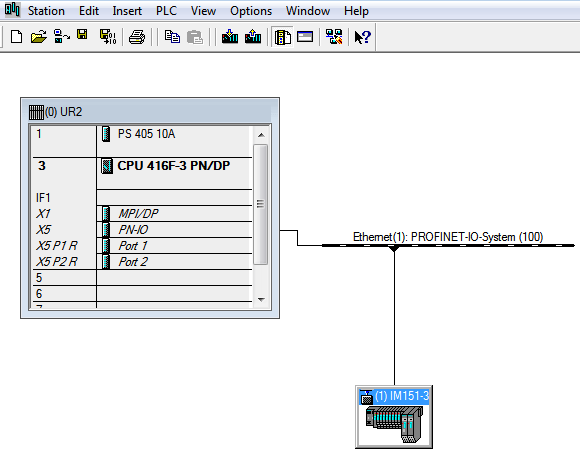Click the MPI/DP row module icon
The width and height of the screenshot is (580, 468).
click(x=106, y=214)
